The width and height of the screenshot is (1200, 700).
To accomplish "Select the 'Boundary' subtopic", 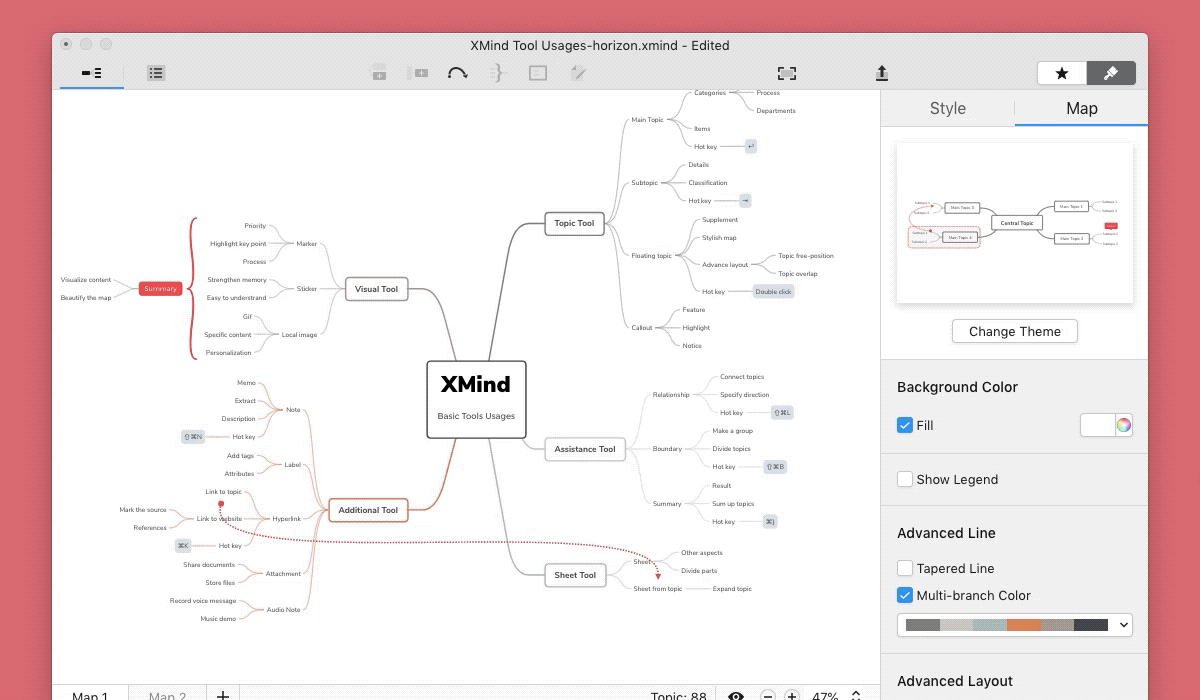I will [667, 448].
